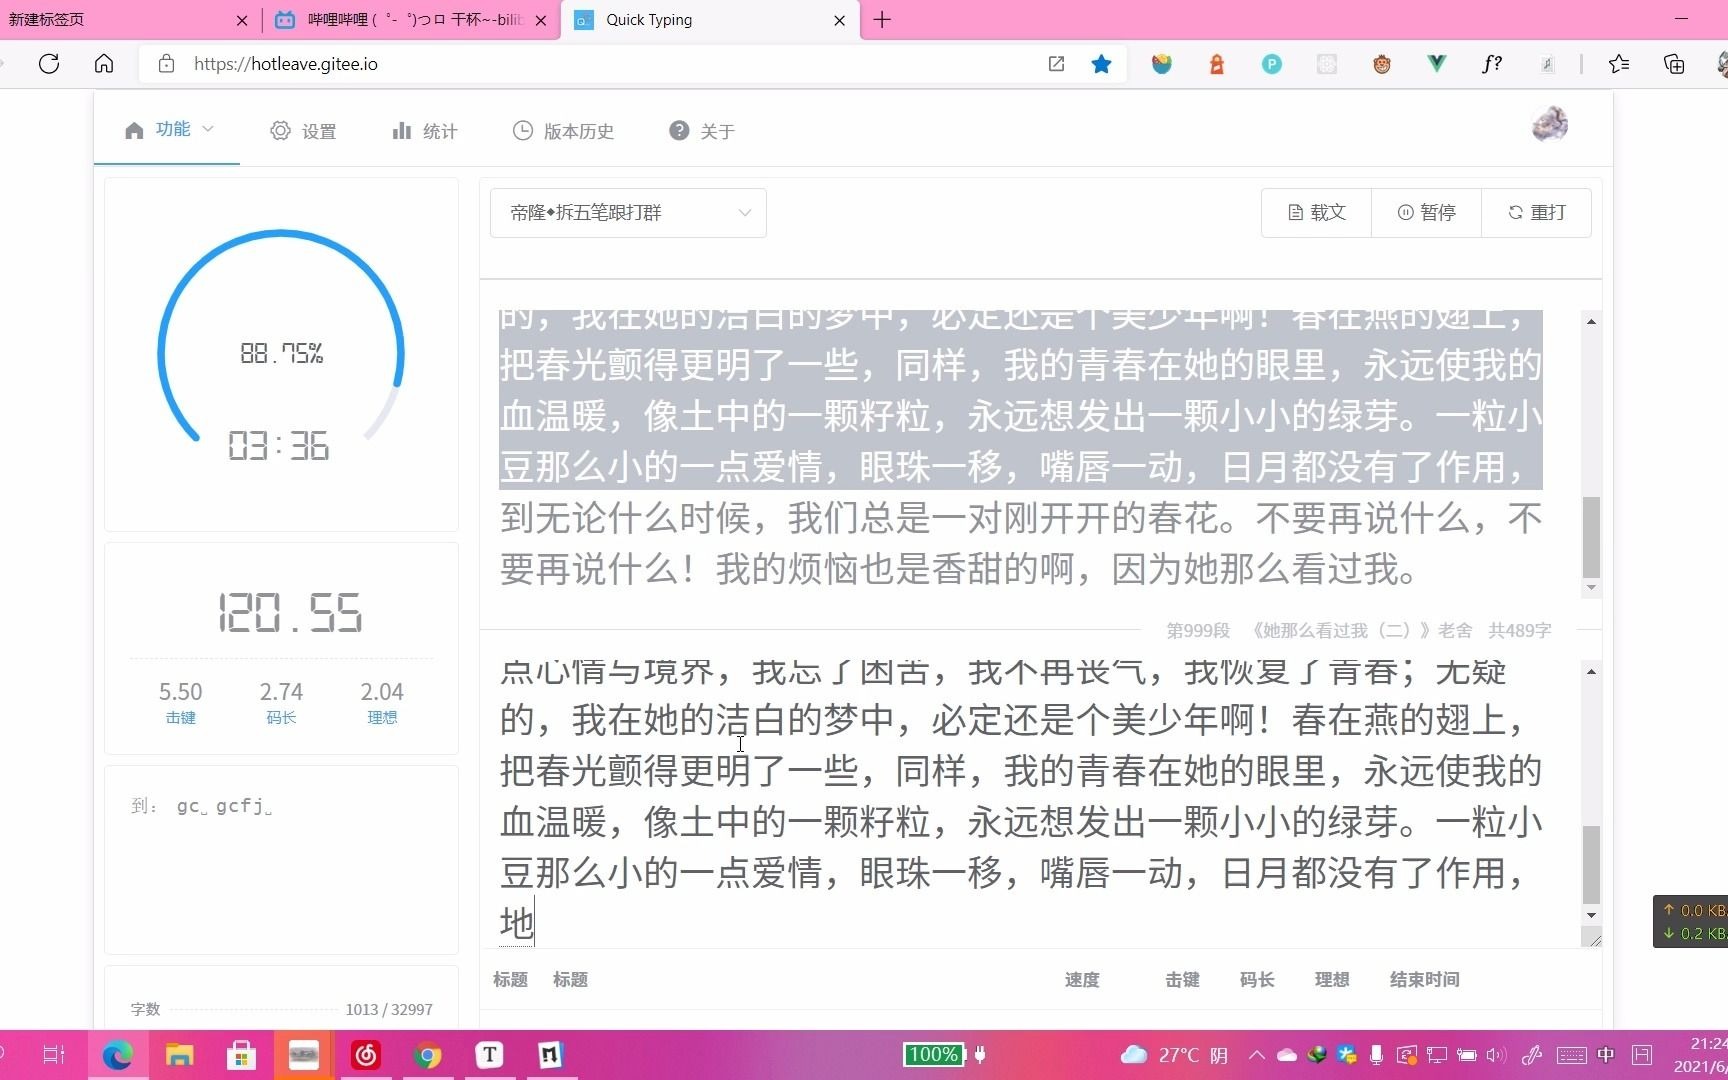Click the 理想 ideal label
Screen dimensions: 1728x1080
pyautogui.click(x=382, y=718)
